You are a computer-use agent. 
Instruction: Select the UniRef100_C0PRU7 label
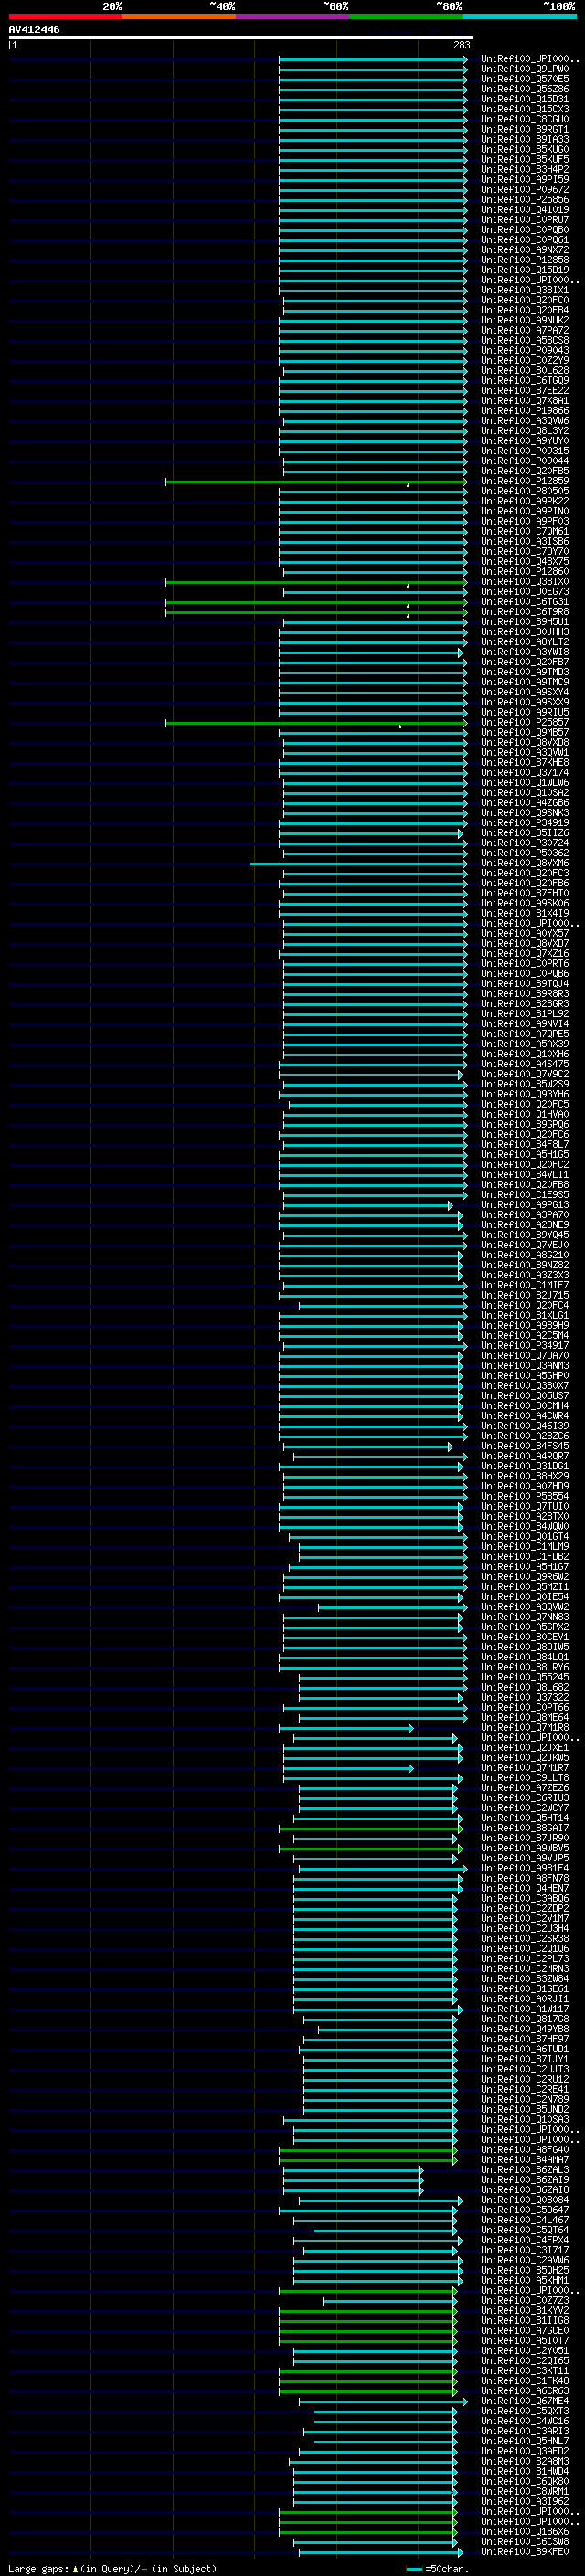(525, 220)
